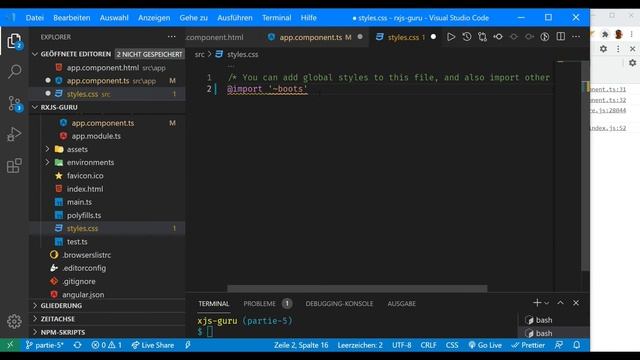
Task: Click the Run play icon in editor toolbar
Action: [x=451, y=37]
